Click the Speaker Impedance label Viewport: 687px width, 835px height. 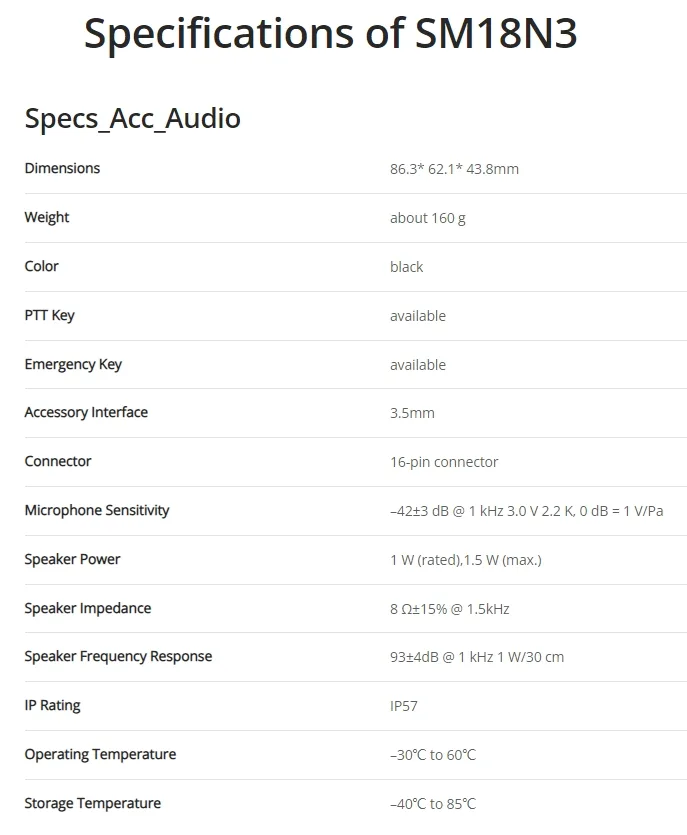pos(88,608)
